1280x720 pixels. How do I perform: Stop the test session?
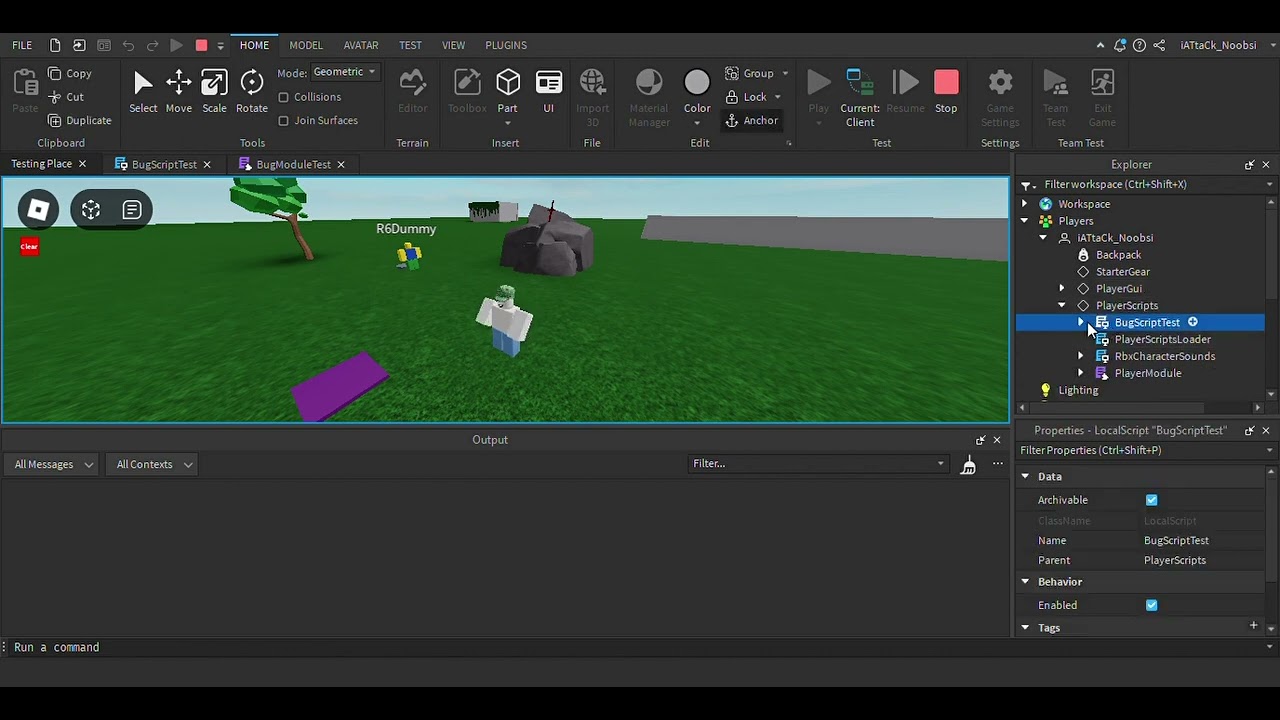(945, 90)
